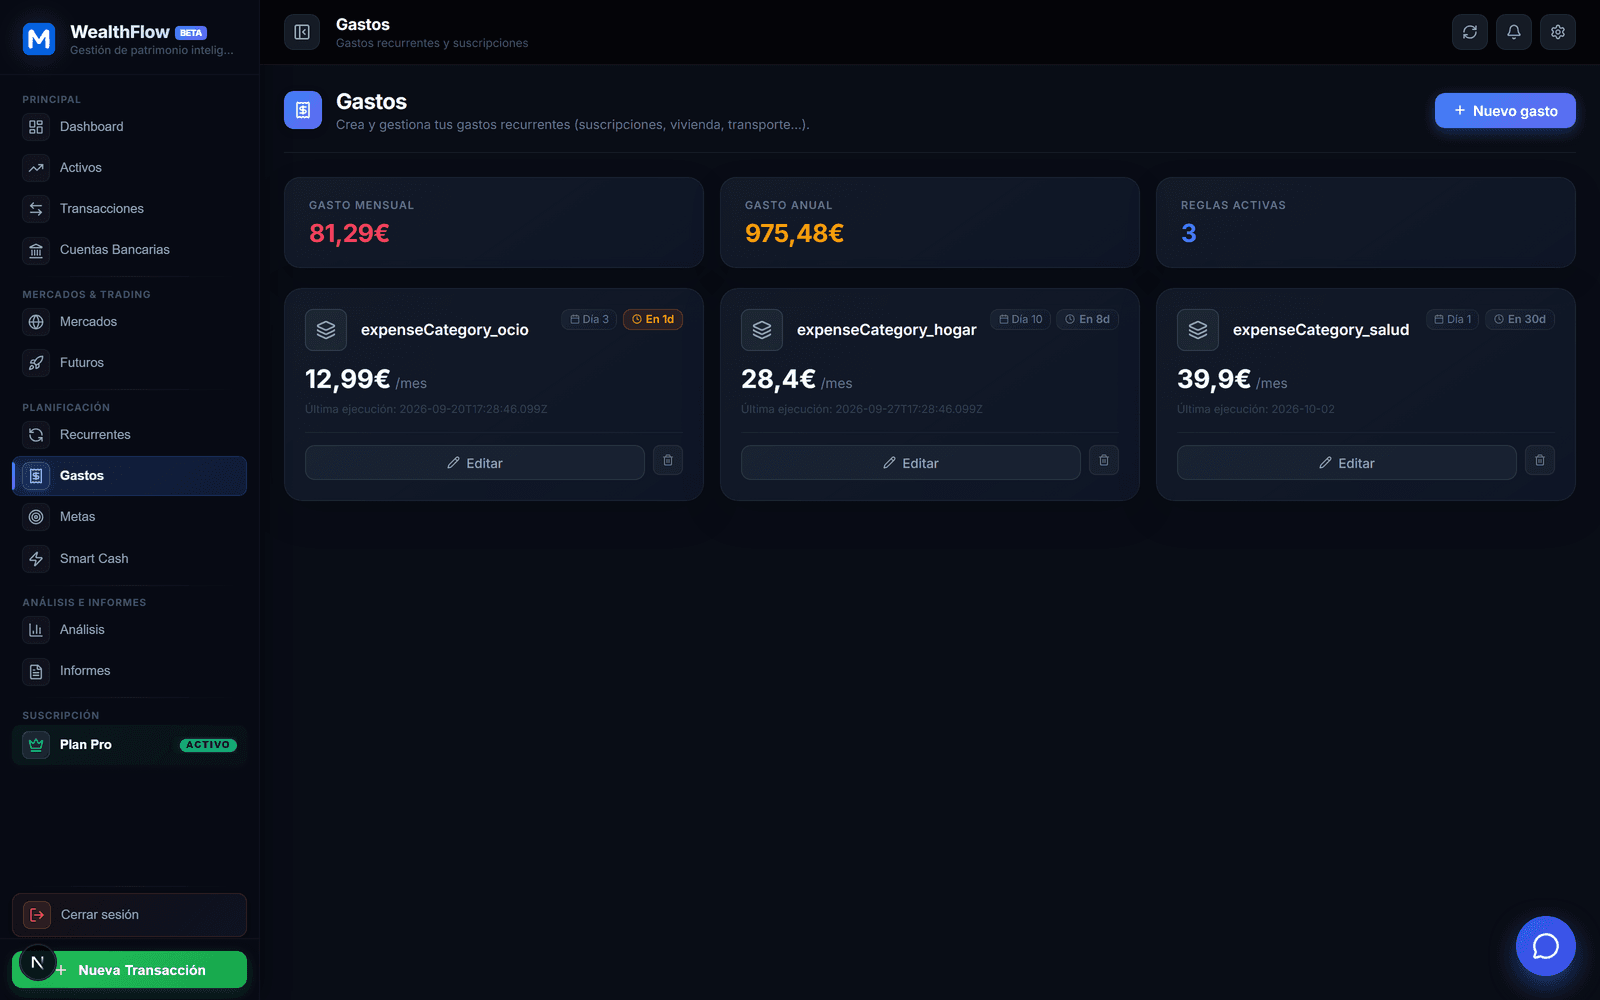Viewport: 1600px width, 1000px height.
Task: Go to Activos section
Action: click(x=129, y=168)
